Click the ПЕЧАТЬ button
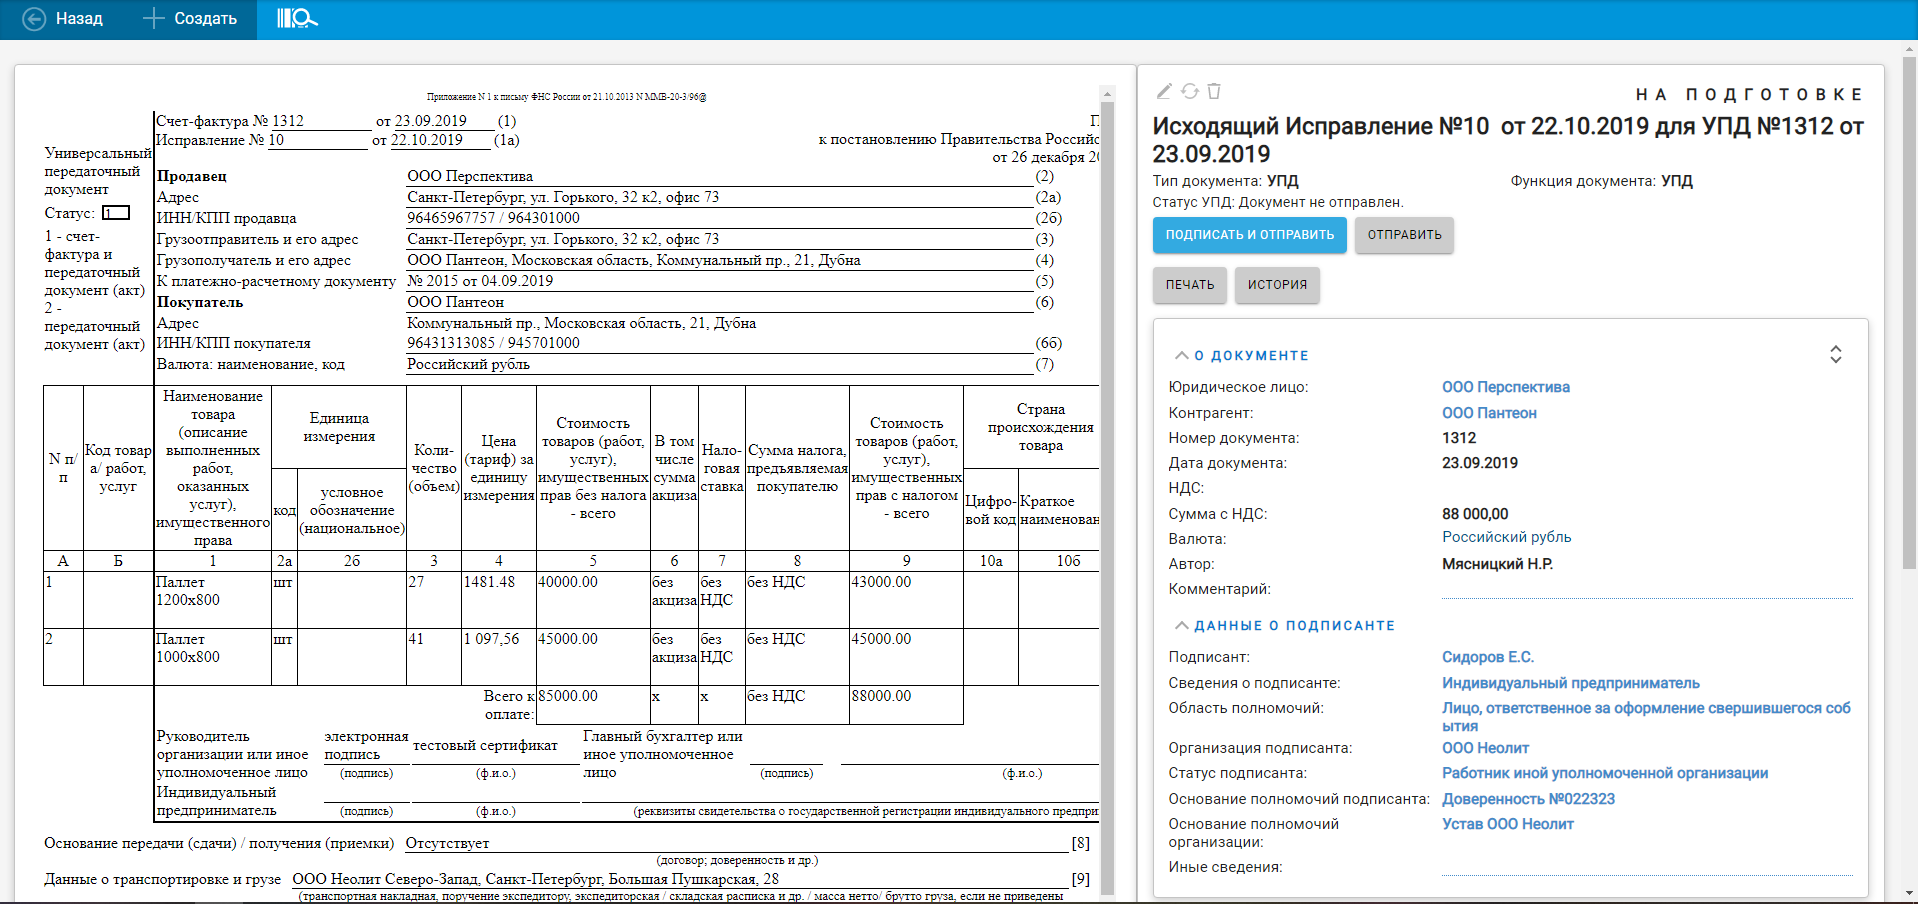The width and height of the screenshot is (1918, 904). (x=1190, y=285)
